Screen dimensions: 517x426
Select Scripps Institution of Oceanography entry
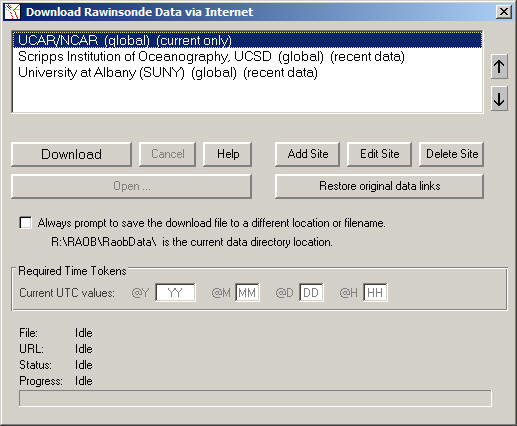247,56
